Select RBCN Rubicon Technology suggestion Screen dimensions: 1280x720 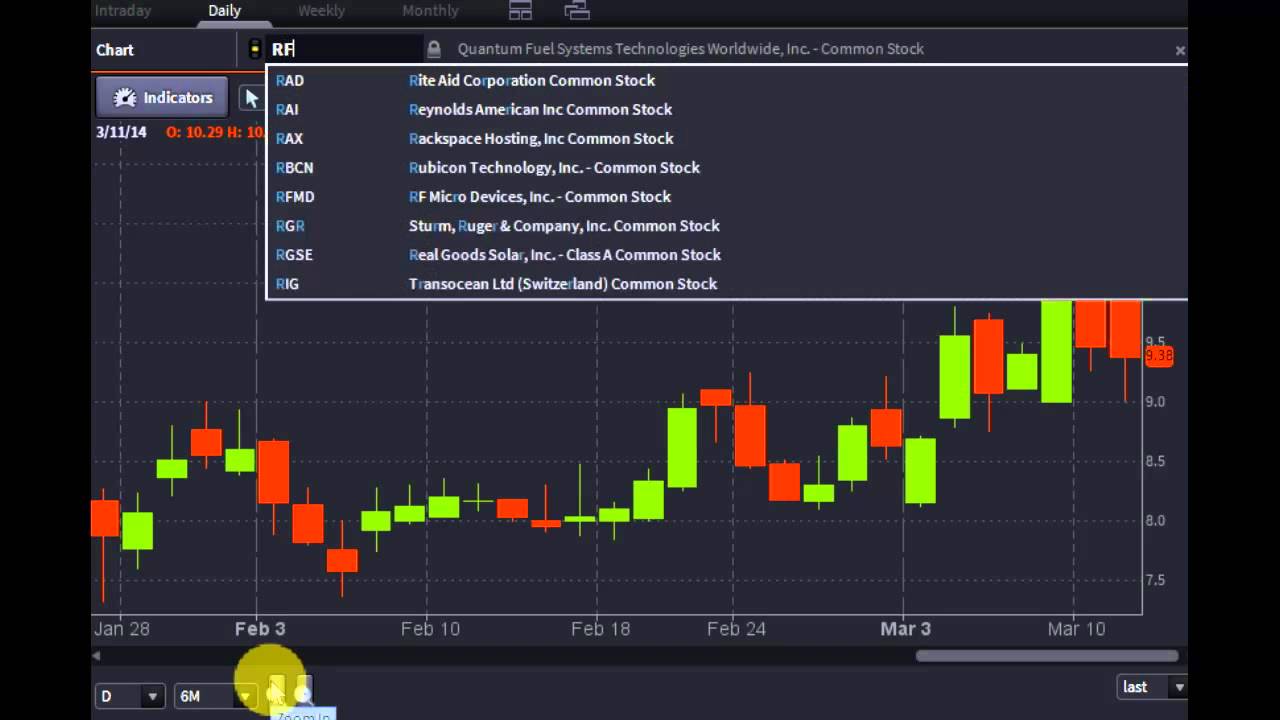coord(726,167)
